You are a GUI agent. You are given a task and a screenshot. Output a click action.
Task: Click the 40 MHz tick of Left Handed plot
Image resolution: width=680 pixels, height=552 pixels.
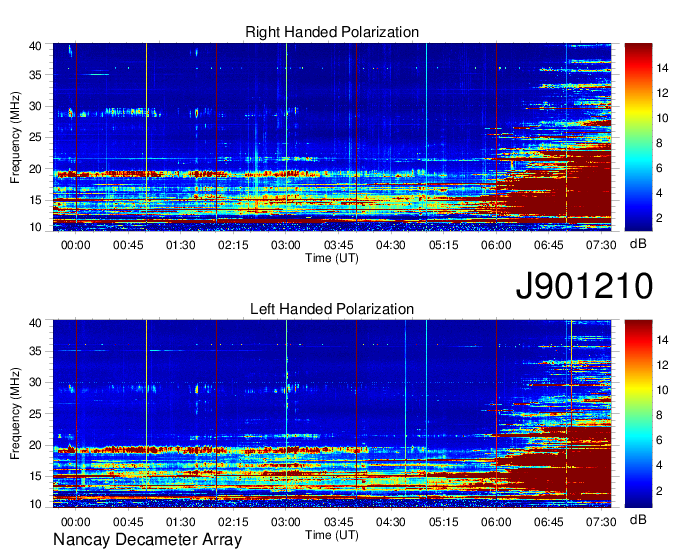click(x=35, y=323)
